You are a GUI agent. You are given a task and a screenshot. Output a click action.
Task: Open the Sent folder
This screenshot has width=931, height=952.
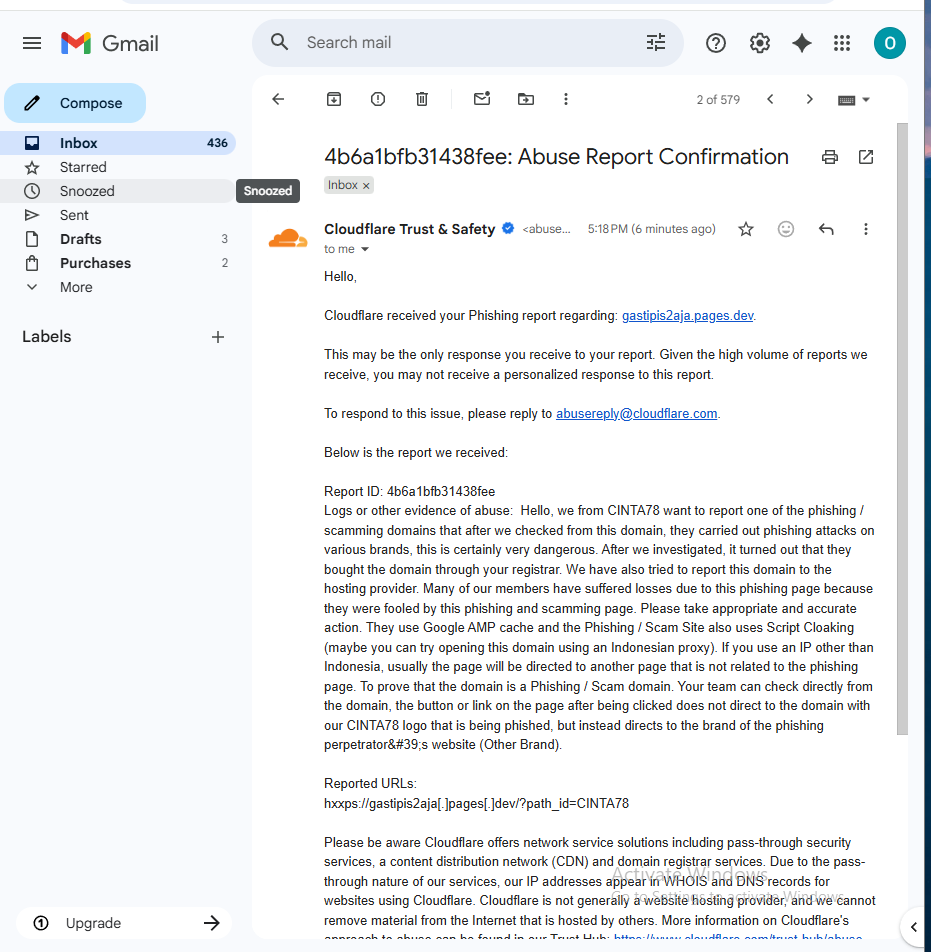[x=118, y=215]
